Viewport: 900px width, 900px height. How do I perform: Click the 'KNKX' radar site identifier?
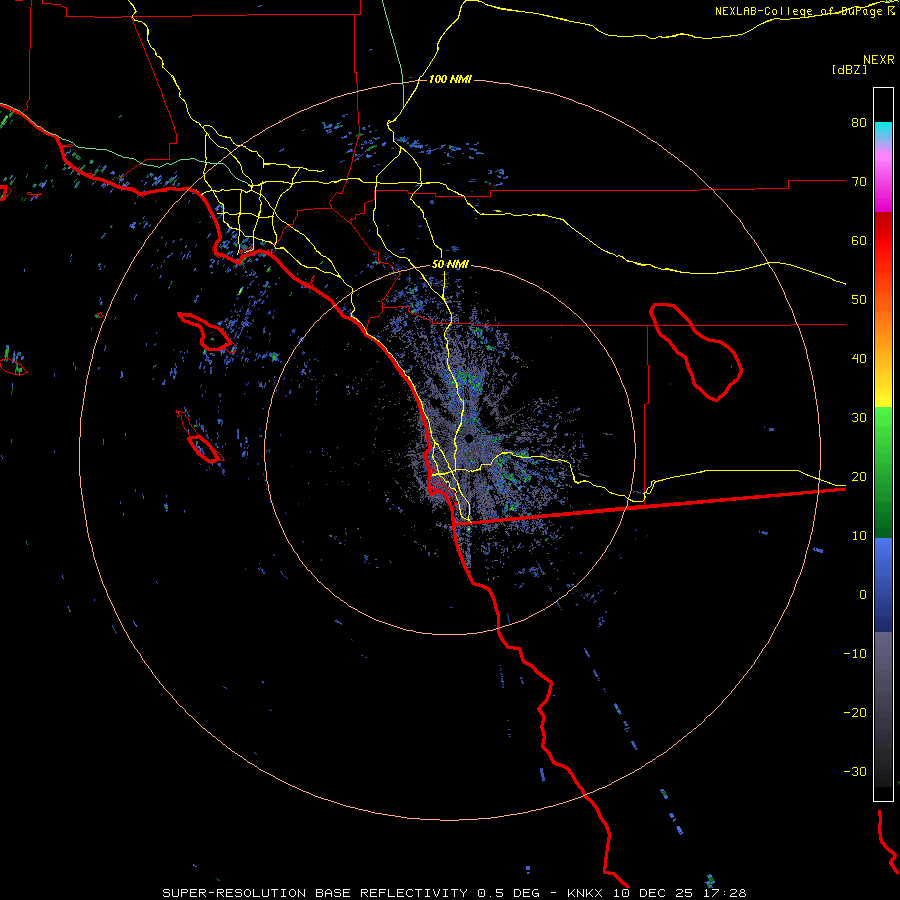click(585, 893)
